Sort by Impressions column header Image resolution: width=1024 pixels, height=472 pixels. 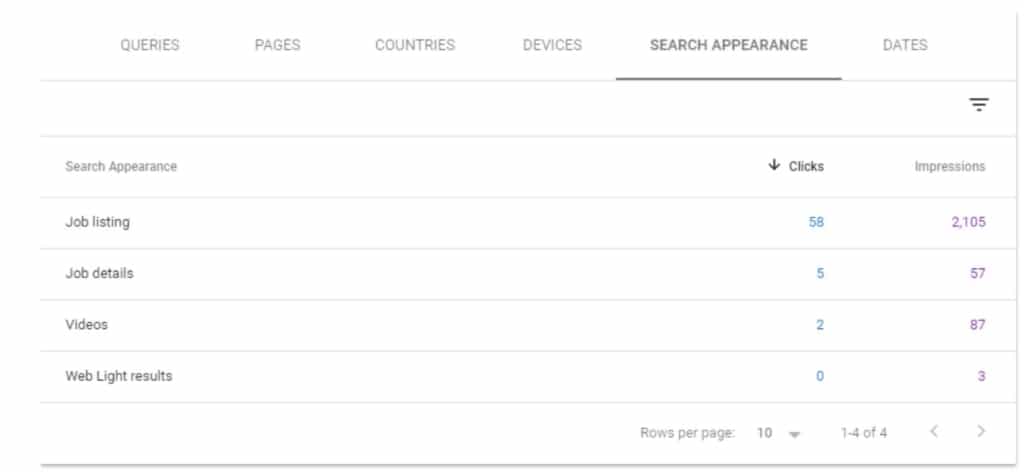click(x=949, y=167)
